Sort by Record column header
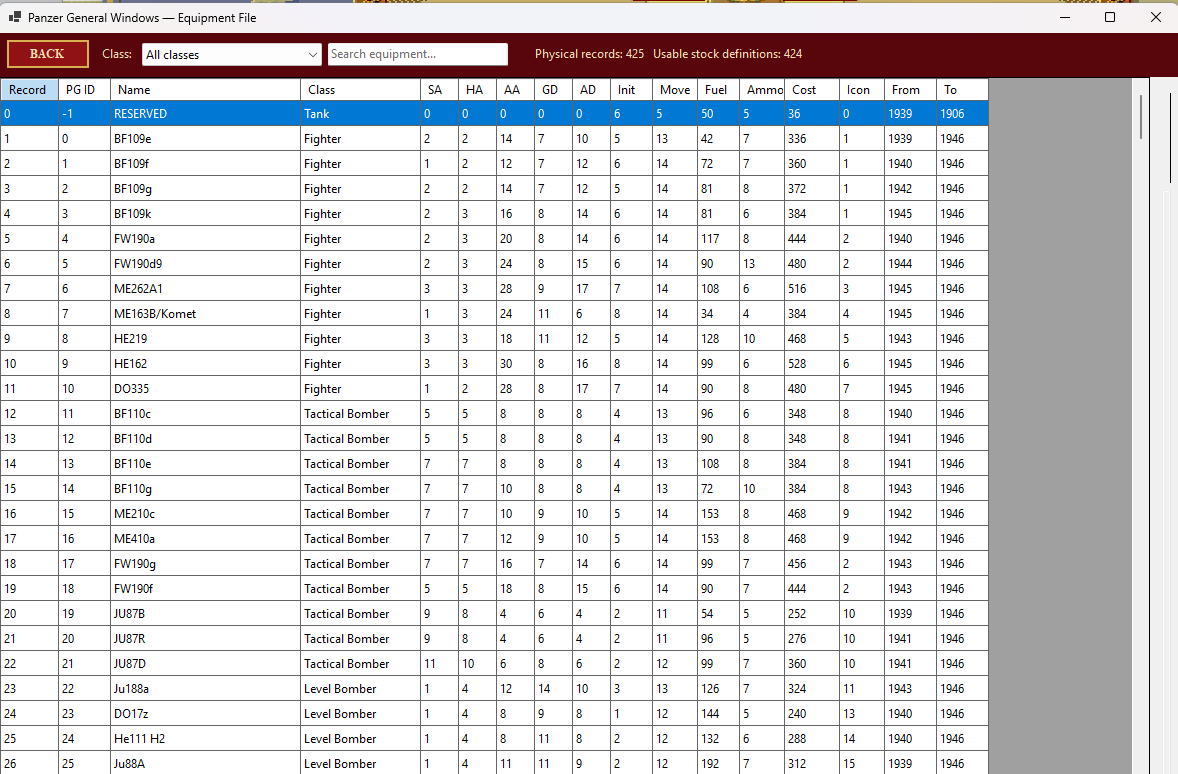This screenshot has height=774, width=1178. 29,89
